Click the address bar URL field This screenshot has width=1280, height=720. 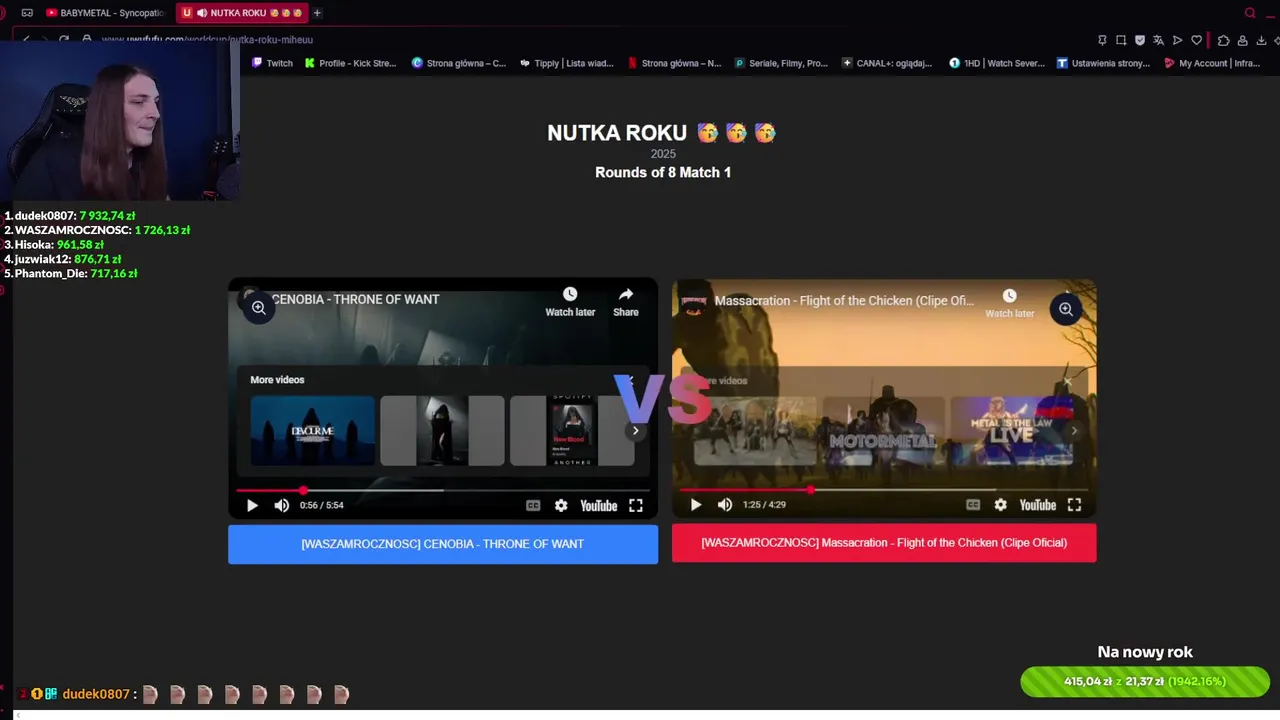tap(207, 40)
